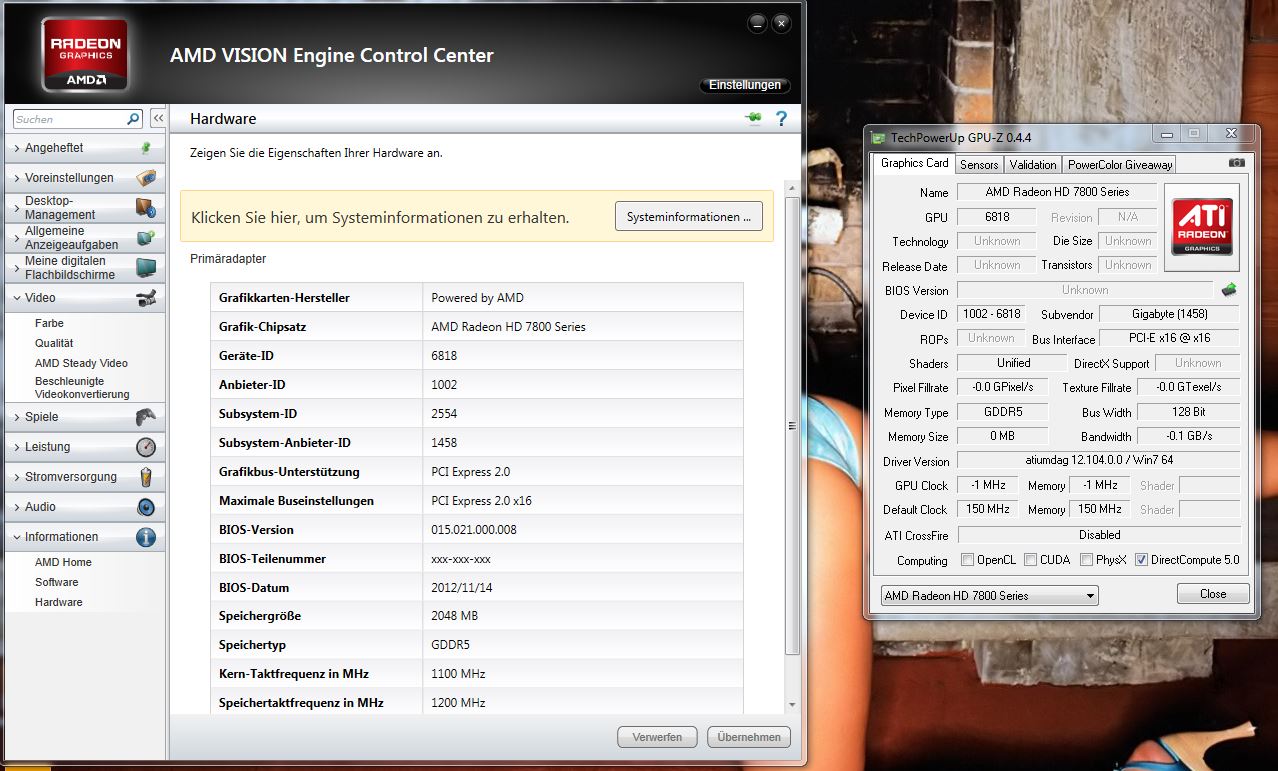The height and width of the screenshot is (771, 1278).
Task: Expand the Leistung section
Action: tap(83, 447)
